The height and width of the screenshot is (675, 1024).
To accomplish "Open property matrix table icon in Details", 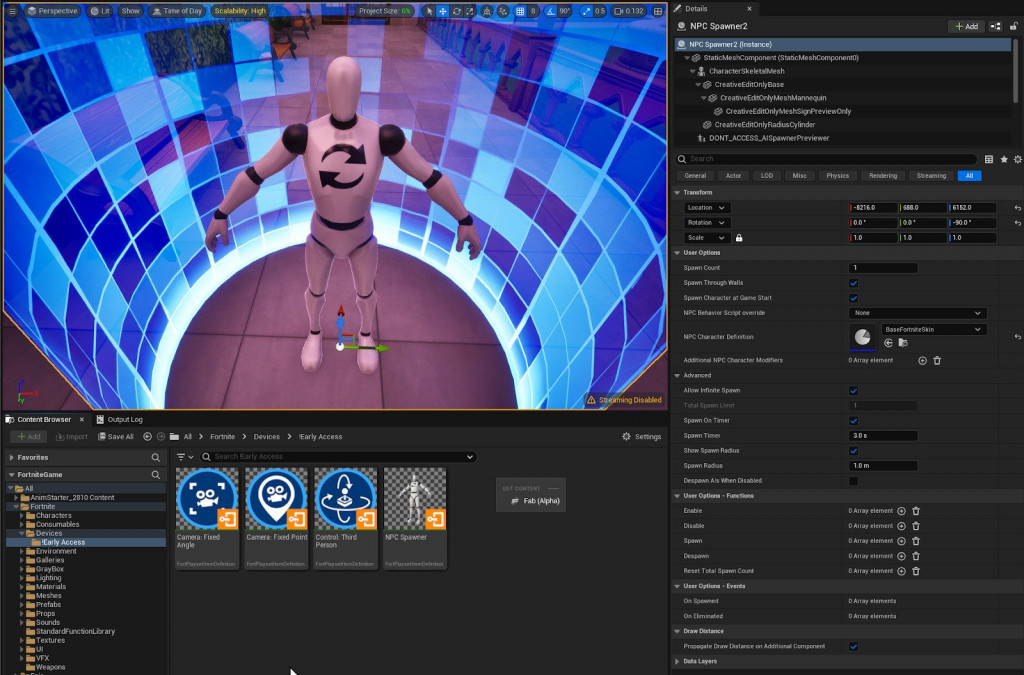I will [x=989, y=159].
